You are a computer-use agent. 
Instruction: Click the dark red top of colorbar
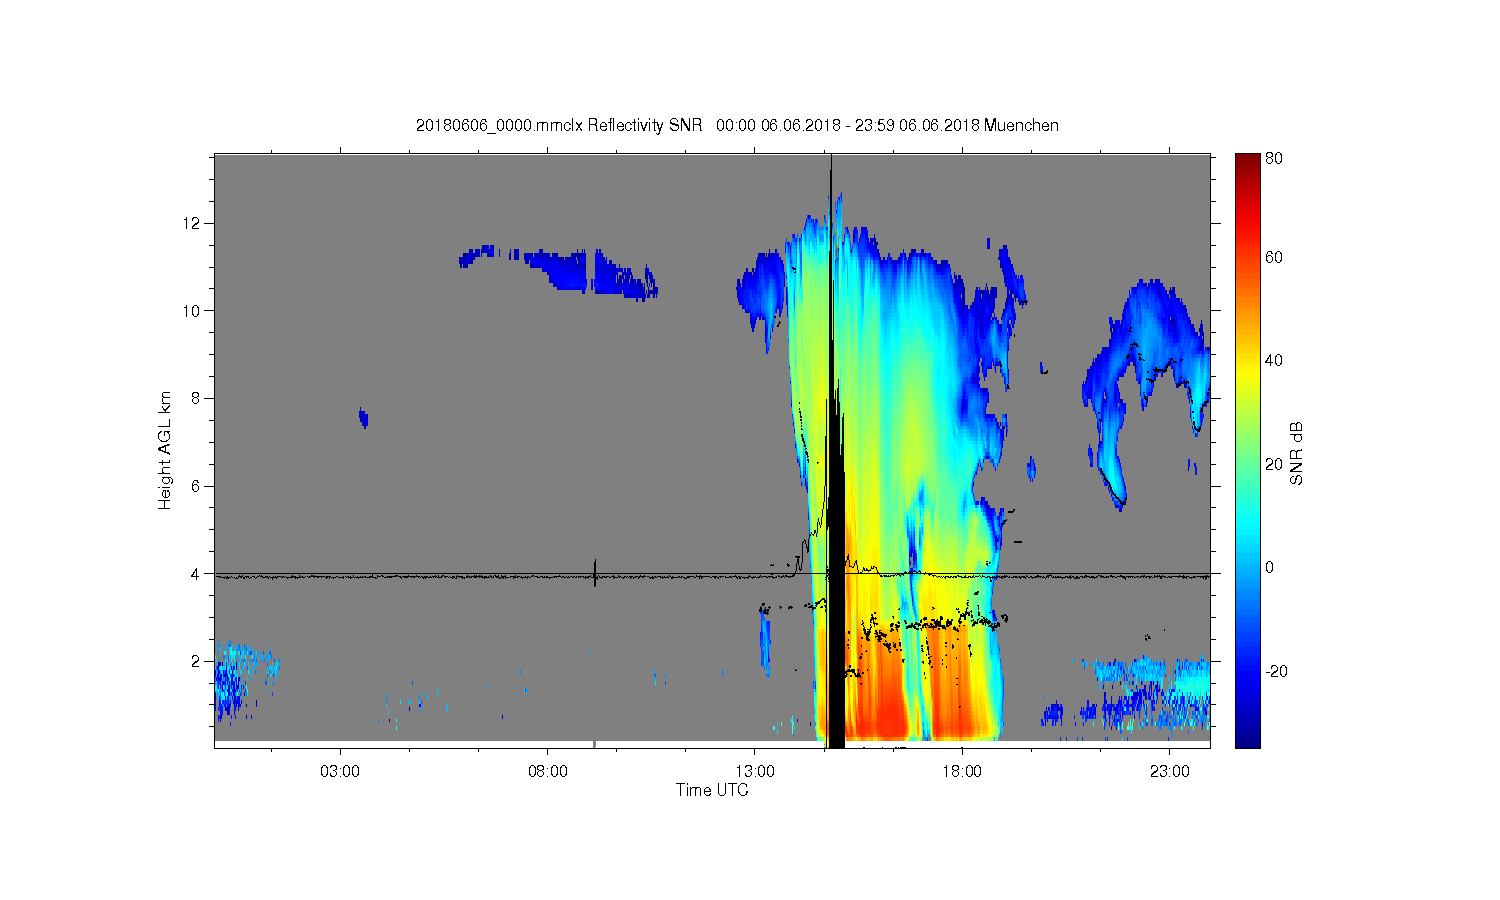pos(1247,165)
